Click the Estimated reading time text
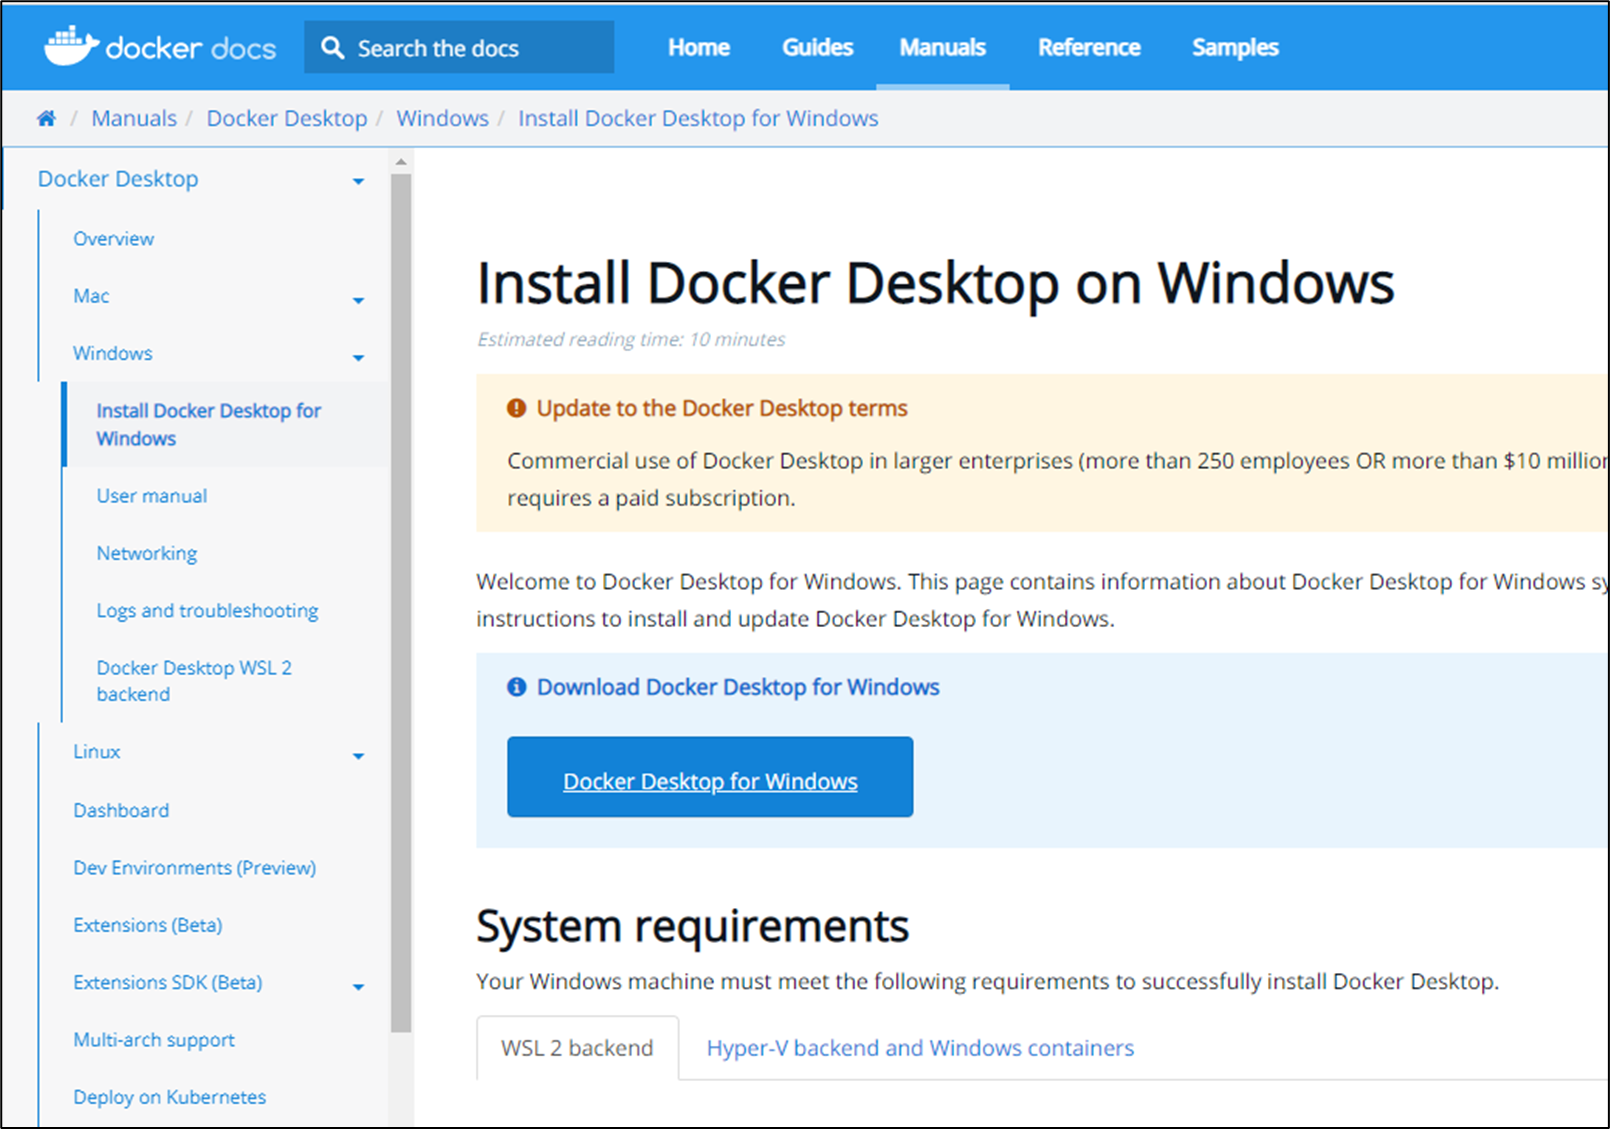 [631, 339]
